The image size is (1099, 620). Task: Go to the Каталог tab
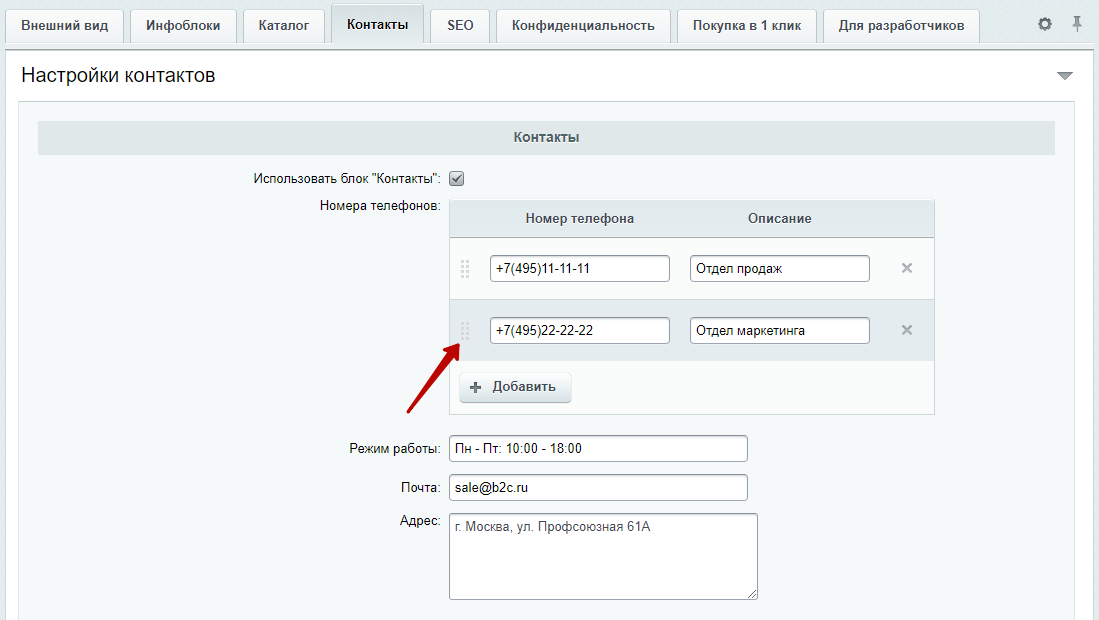[283, 26]
